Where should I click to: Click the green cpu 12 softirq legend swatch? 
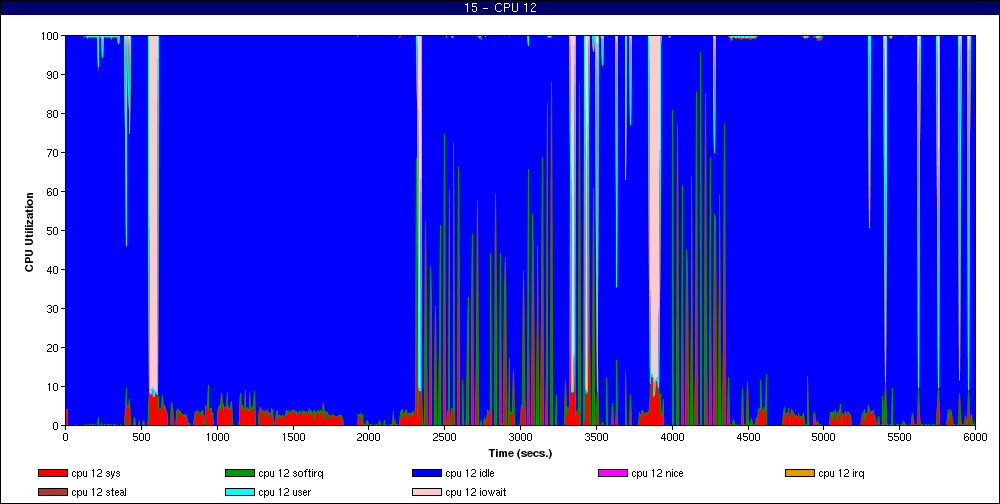[x=239, y=473]
